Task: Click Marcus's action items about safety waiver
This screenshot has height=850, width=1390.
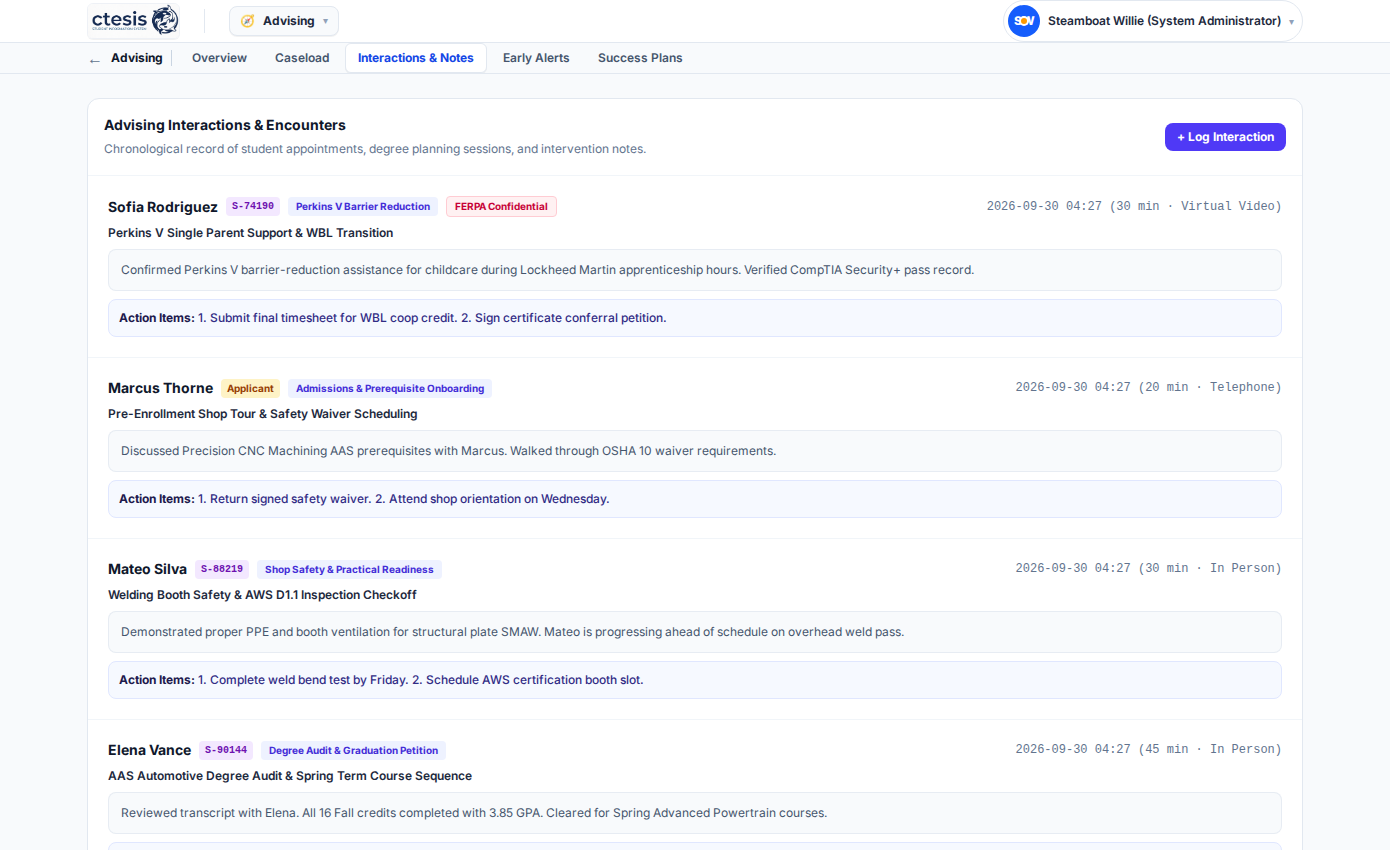Action: tap(695, 499)
